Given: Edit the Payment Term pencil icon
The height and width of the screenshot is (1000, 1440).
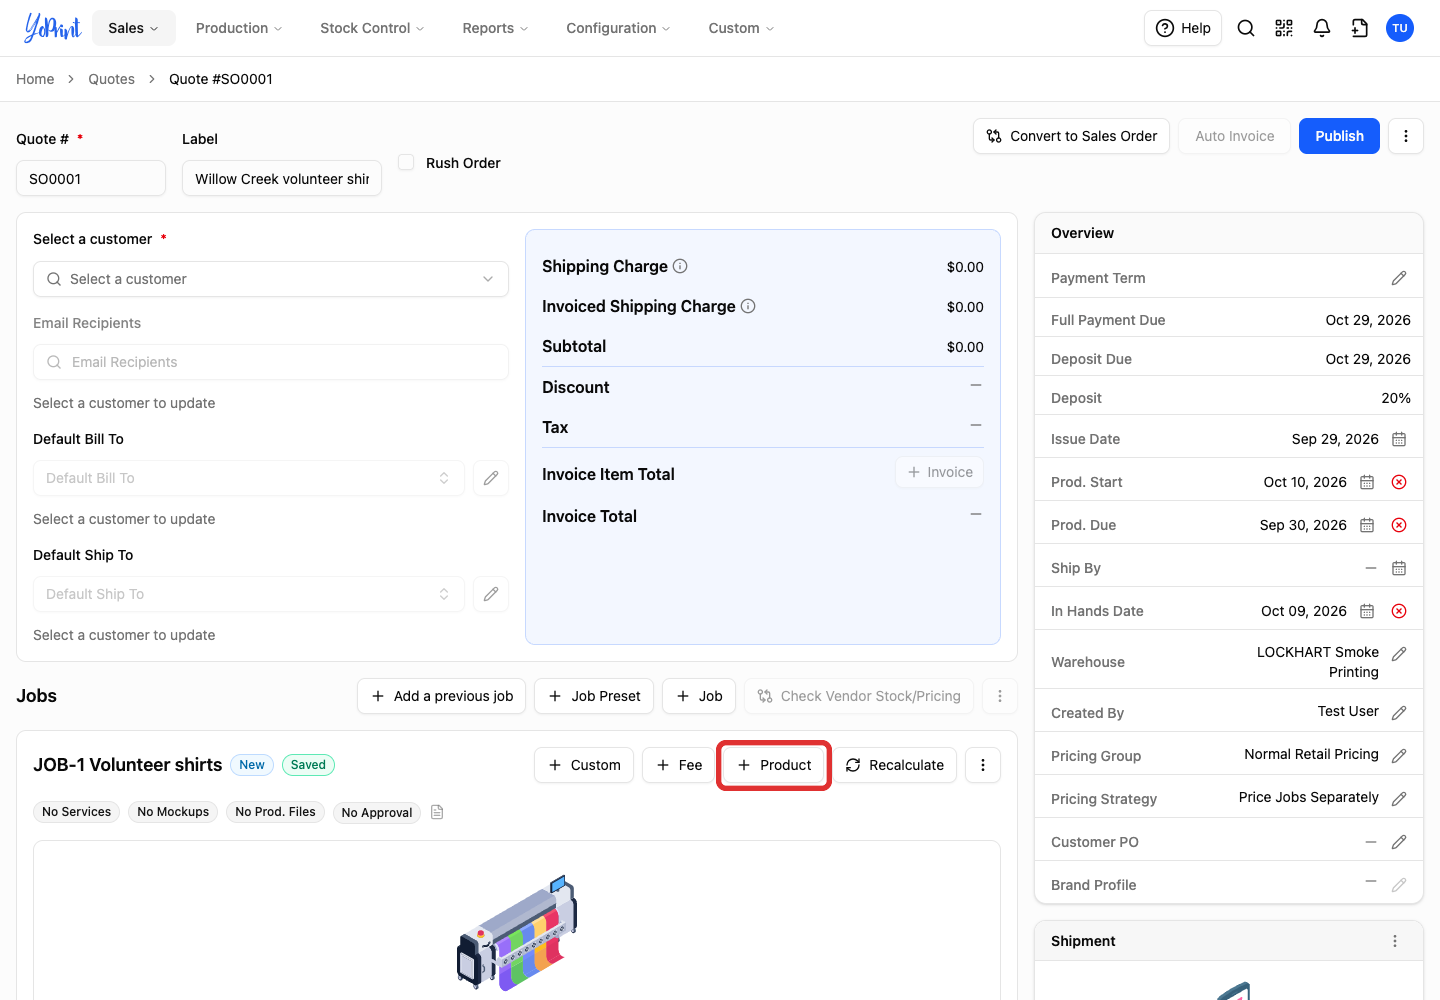Looking at the screenshot, I should click(1399, 278).
